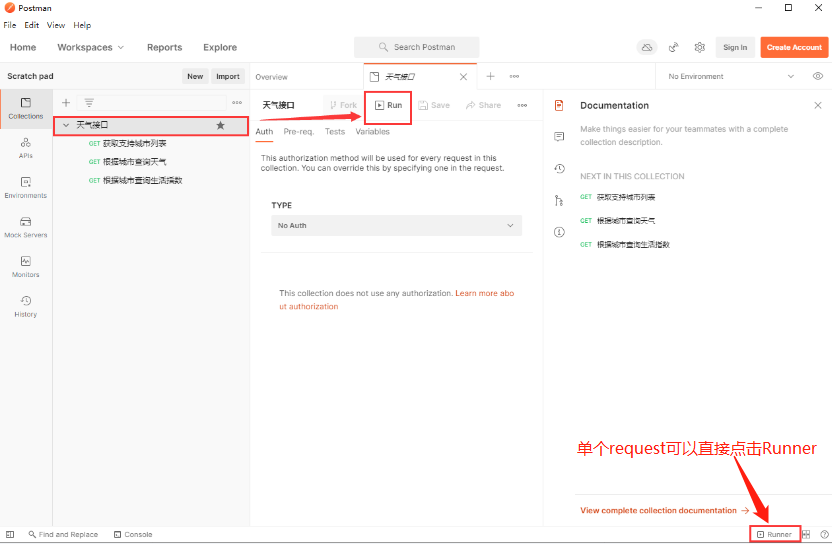Open the Comments panel icon

pyautogui.click(x=559, y=137)
